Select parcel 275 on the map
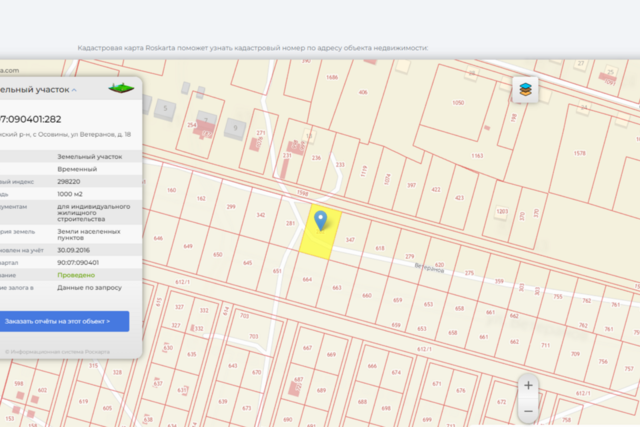The width and height of the screenshot is (640, 427). [x=469, y=273]
